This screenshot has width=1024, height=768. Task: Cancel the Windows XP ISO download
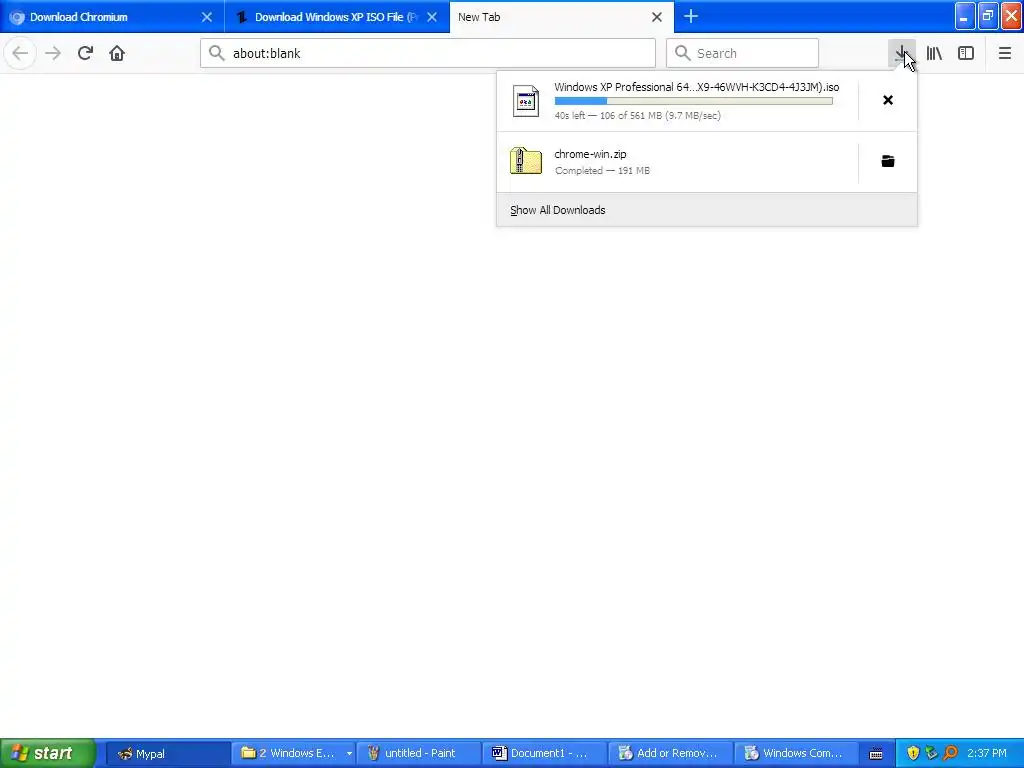[x=888, y=100]
